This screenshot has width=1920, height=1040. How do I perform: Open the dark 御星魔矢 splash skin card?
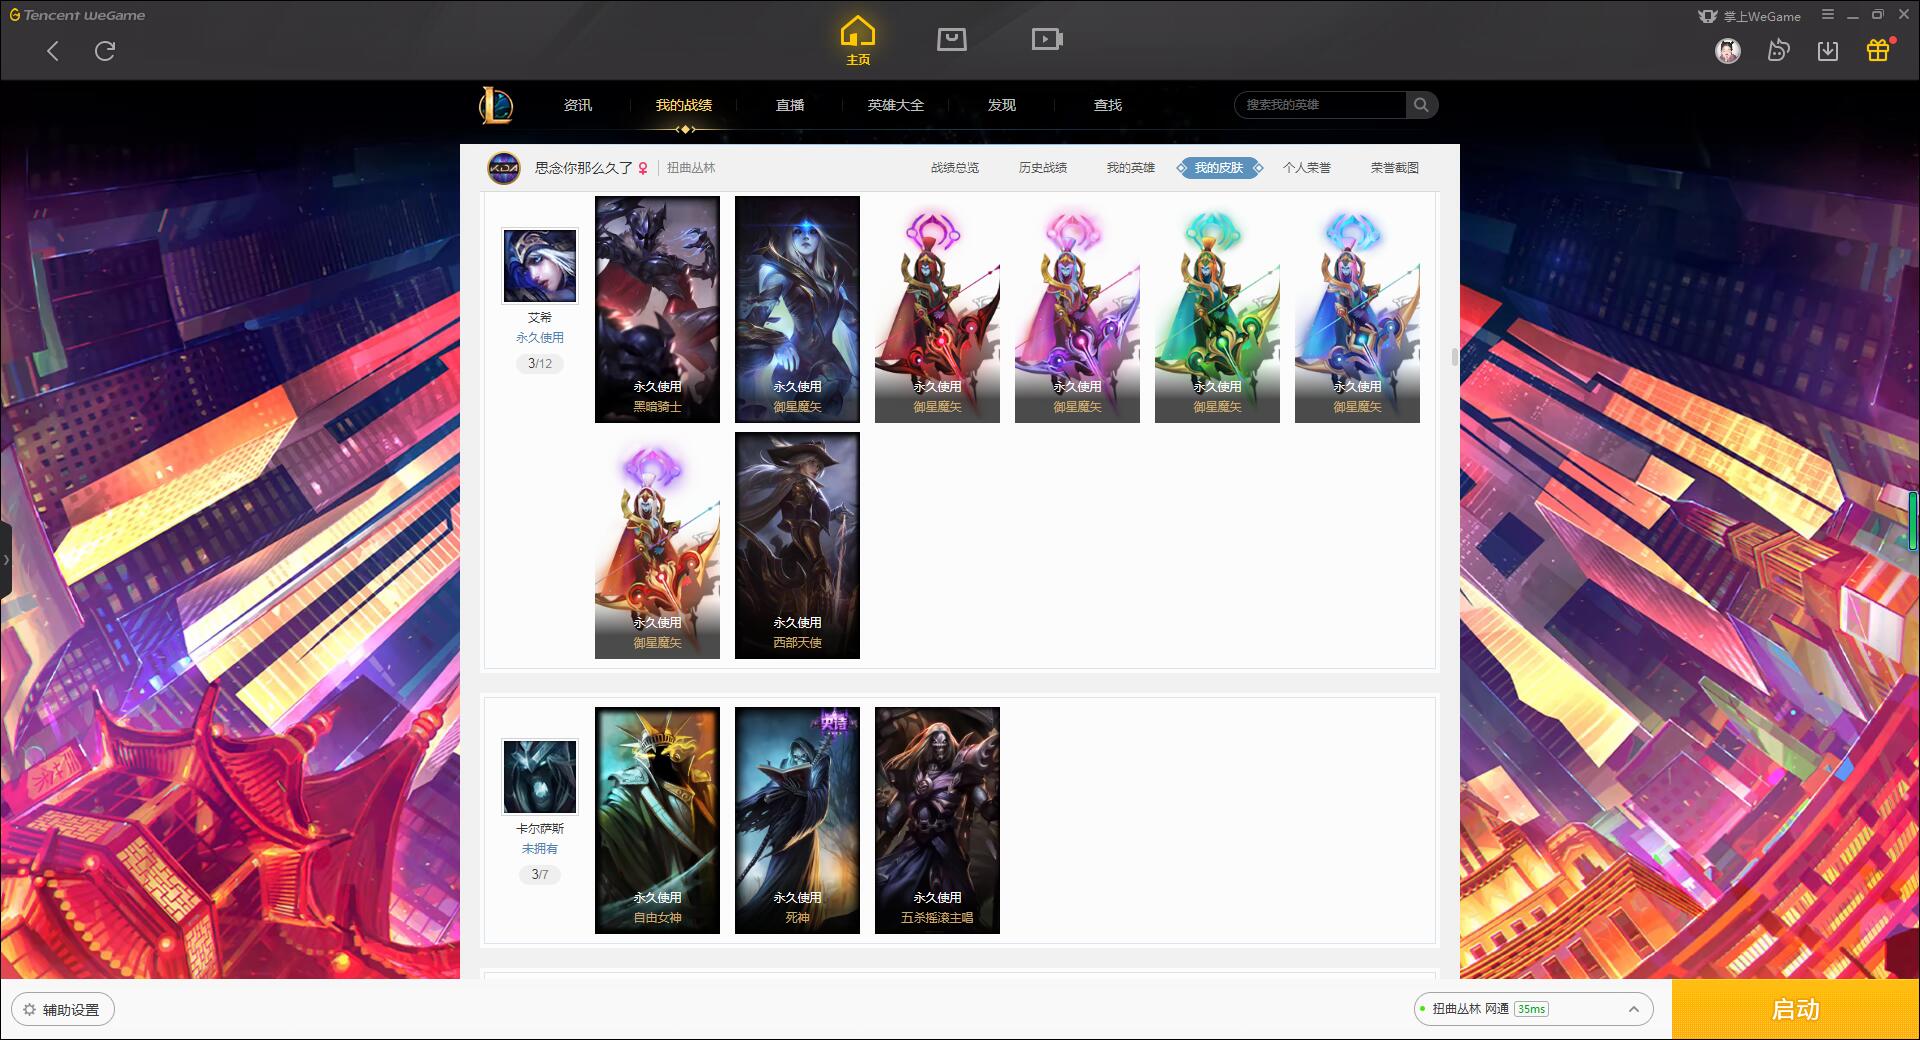(x=797, y=309)
